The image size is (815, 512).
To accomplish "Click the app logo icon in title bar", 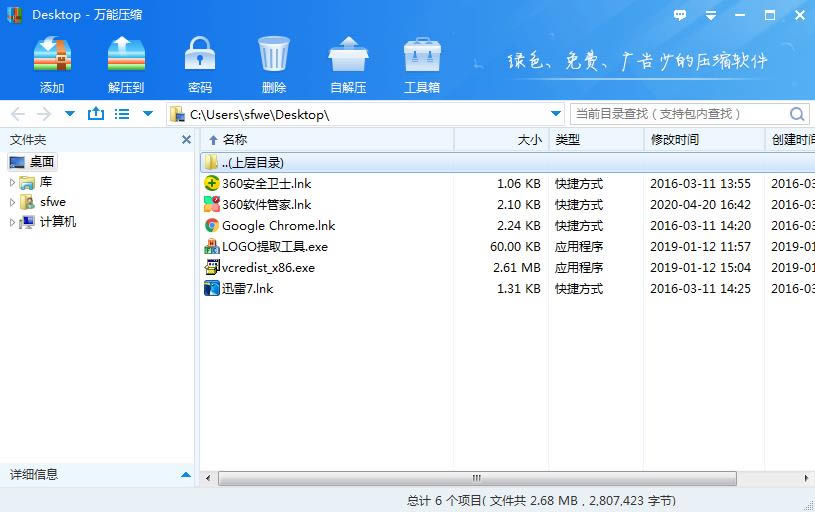I will point(15,15).
